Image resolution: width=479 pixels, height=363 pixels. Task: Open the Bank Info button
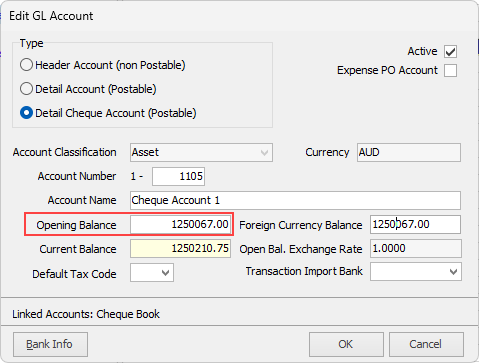pyautogui.click(x=50, y=344)
